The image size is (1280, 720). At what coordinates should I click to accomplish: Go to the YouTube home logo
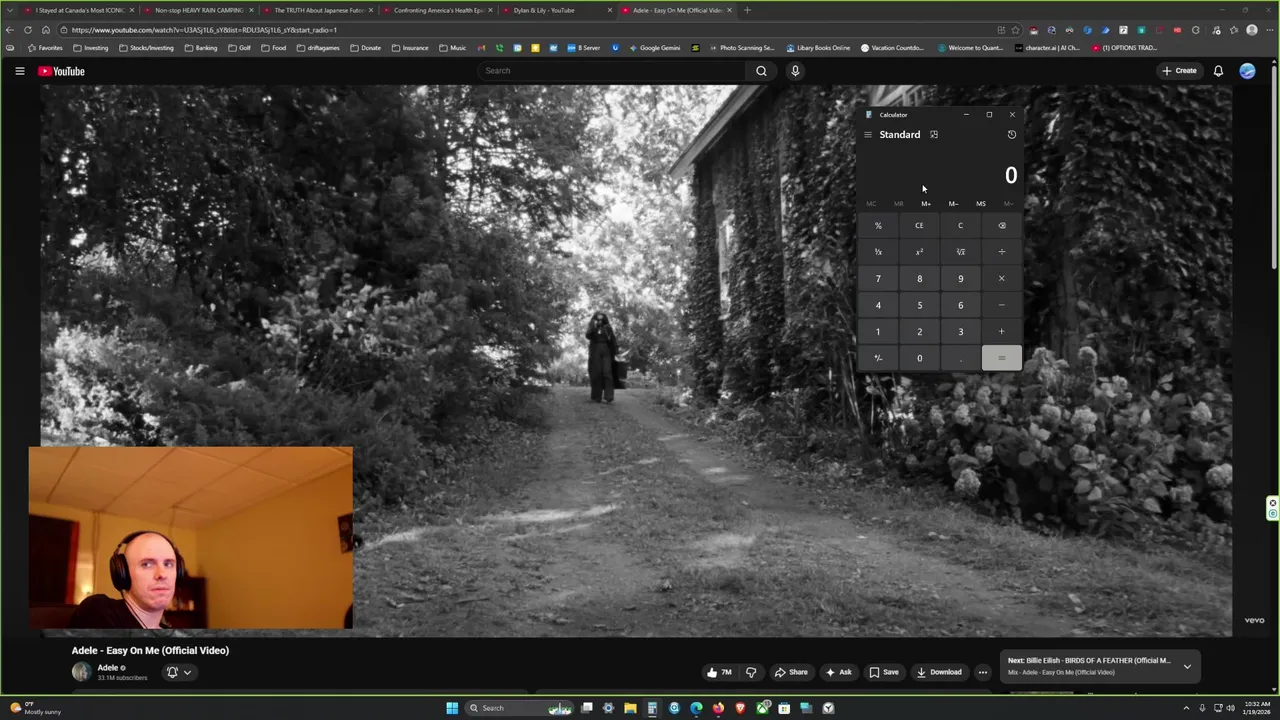coord(61,71)
